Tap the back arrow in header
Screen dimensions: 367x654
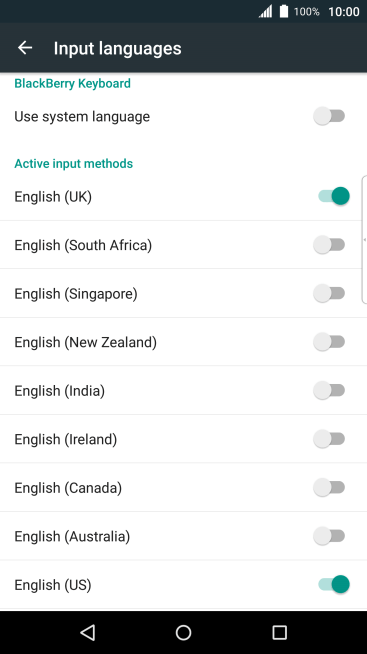(x=25, y=48)
